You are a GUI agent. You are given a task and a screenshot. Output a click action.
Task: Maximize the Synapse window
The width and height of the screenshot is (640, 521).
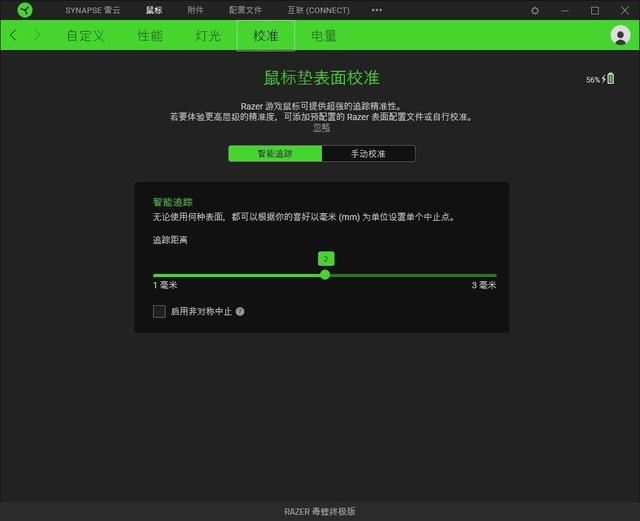coord(595,11)
